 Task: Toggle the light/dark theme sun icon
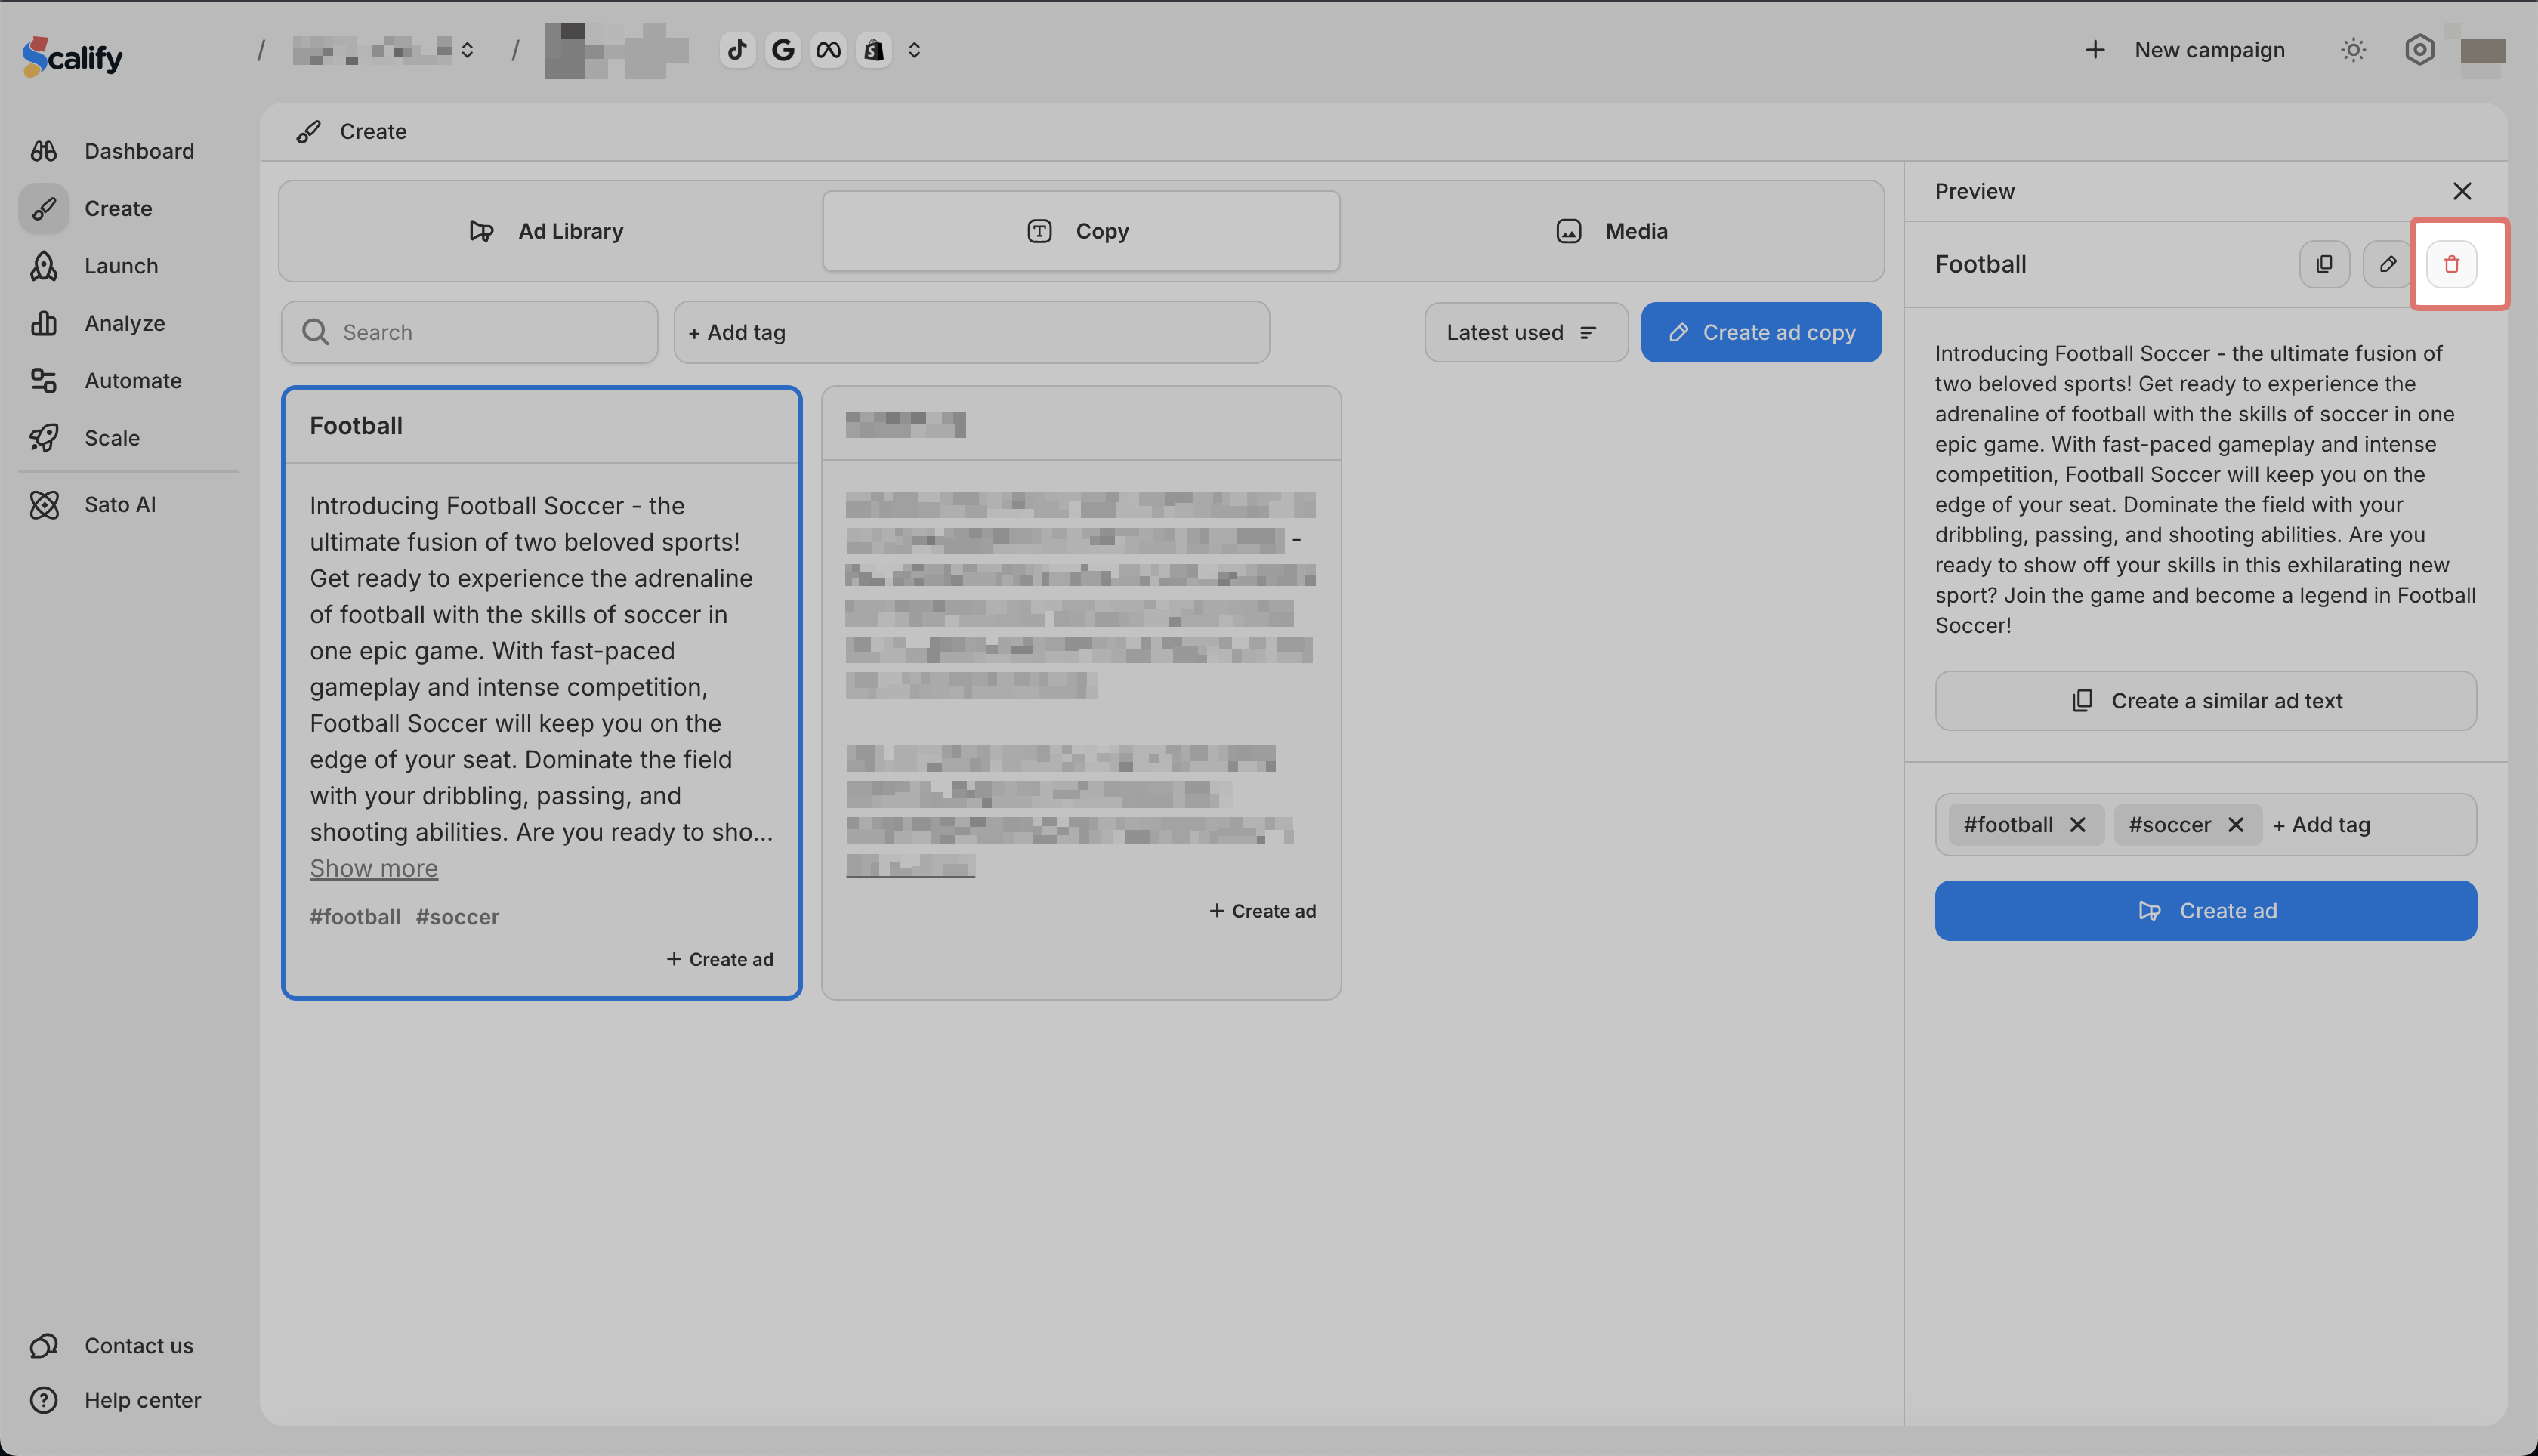click(x=2353, y=50)
